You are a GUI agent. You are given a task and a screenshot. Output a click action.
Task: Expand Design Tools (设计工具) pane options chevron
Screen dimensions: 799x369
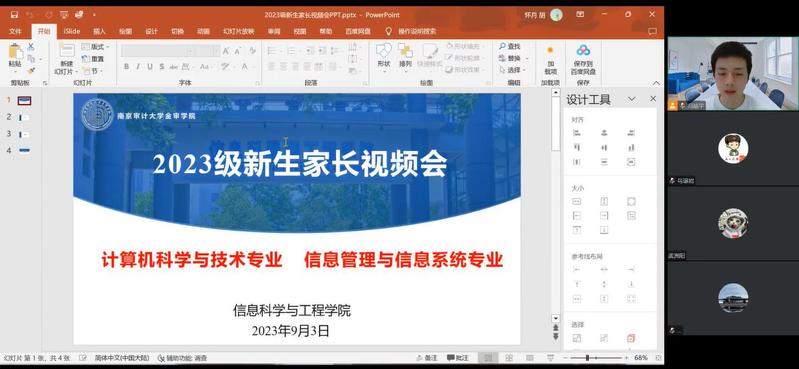pyautogui.click(x=632, y=99)
